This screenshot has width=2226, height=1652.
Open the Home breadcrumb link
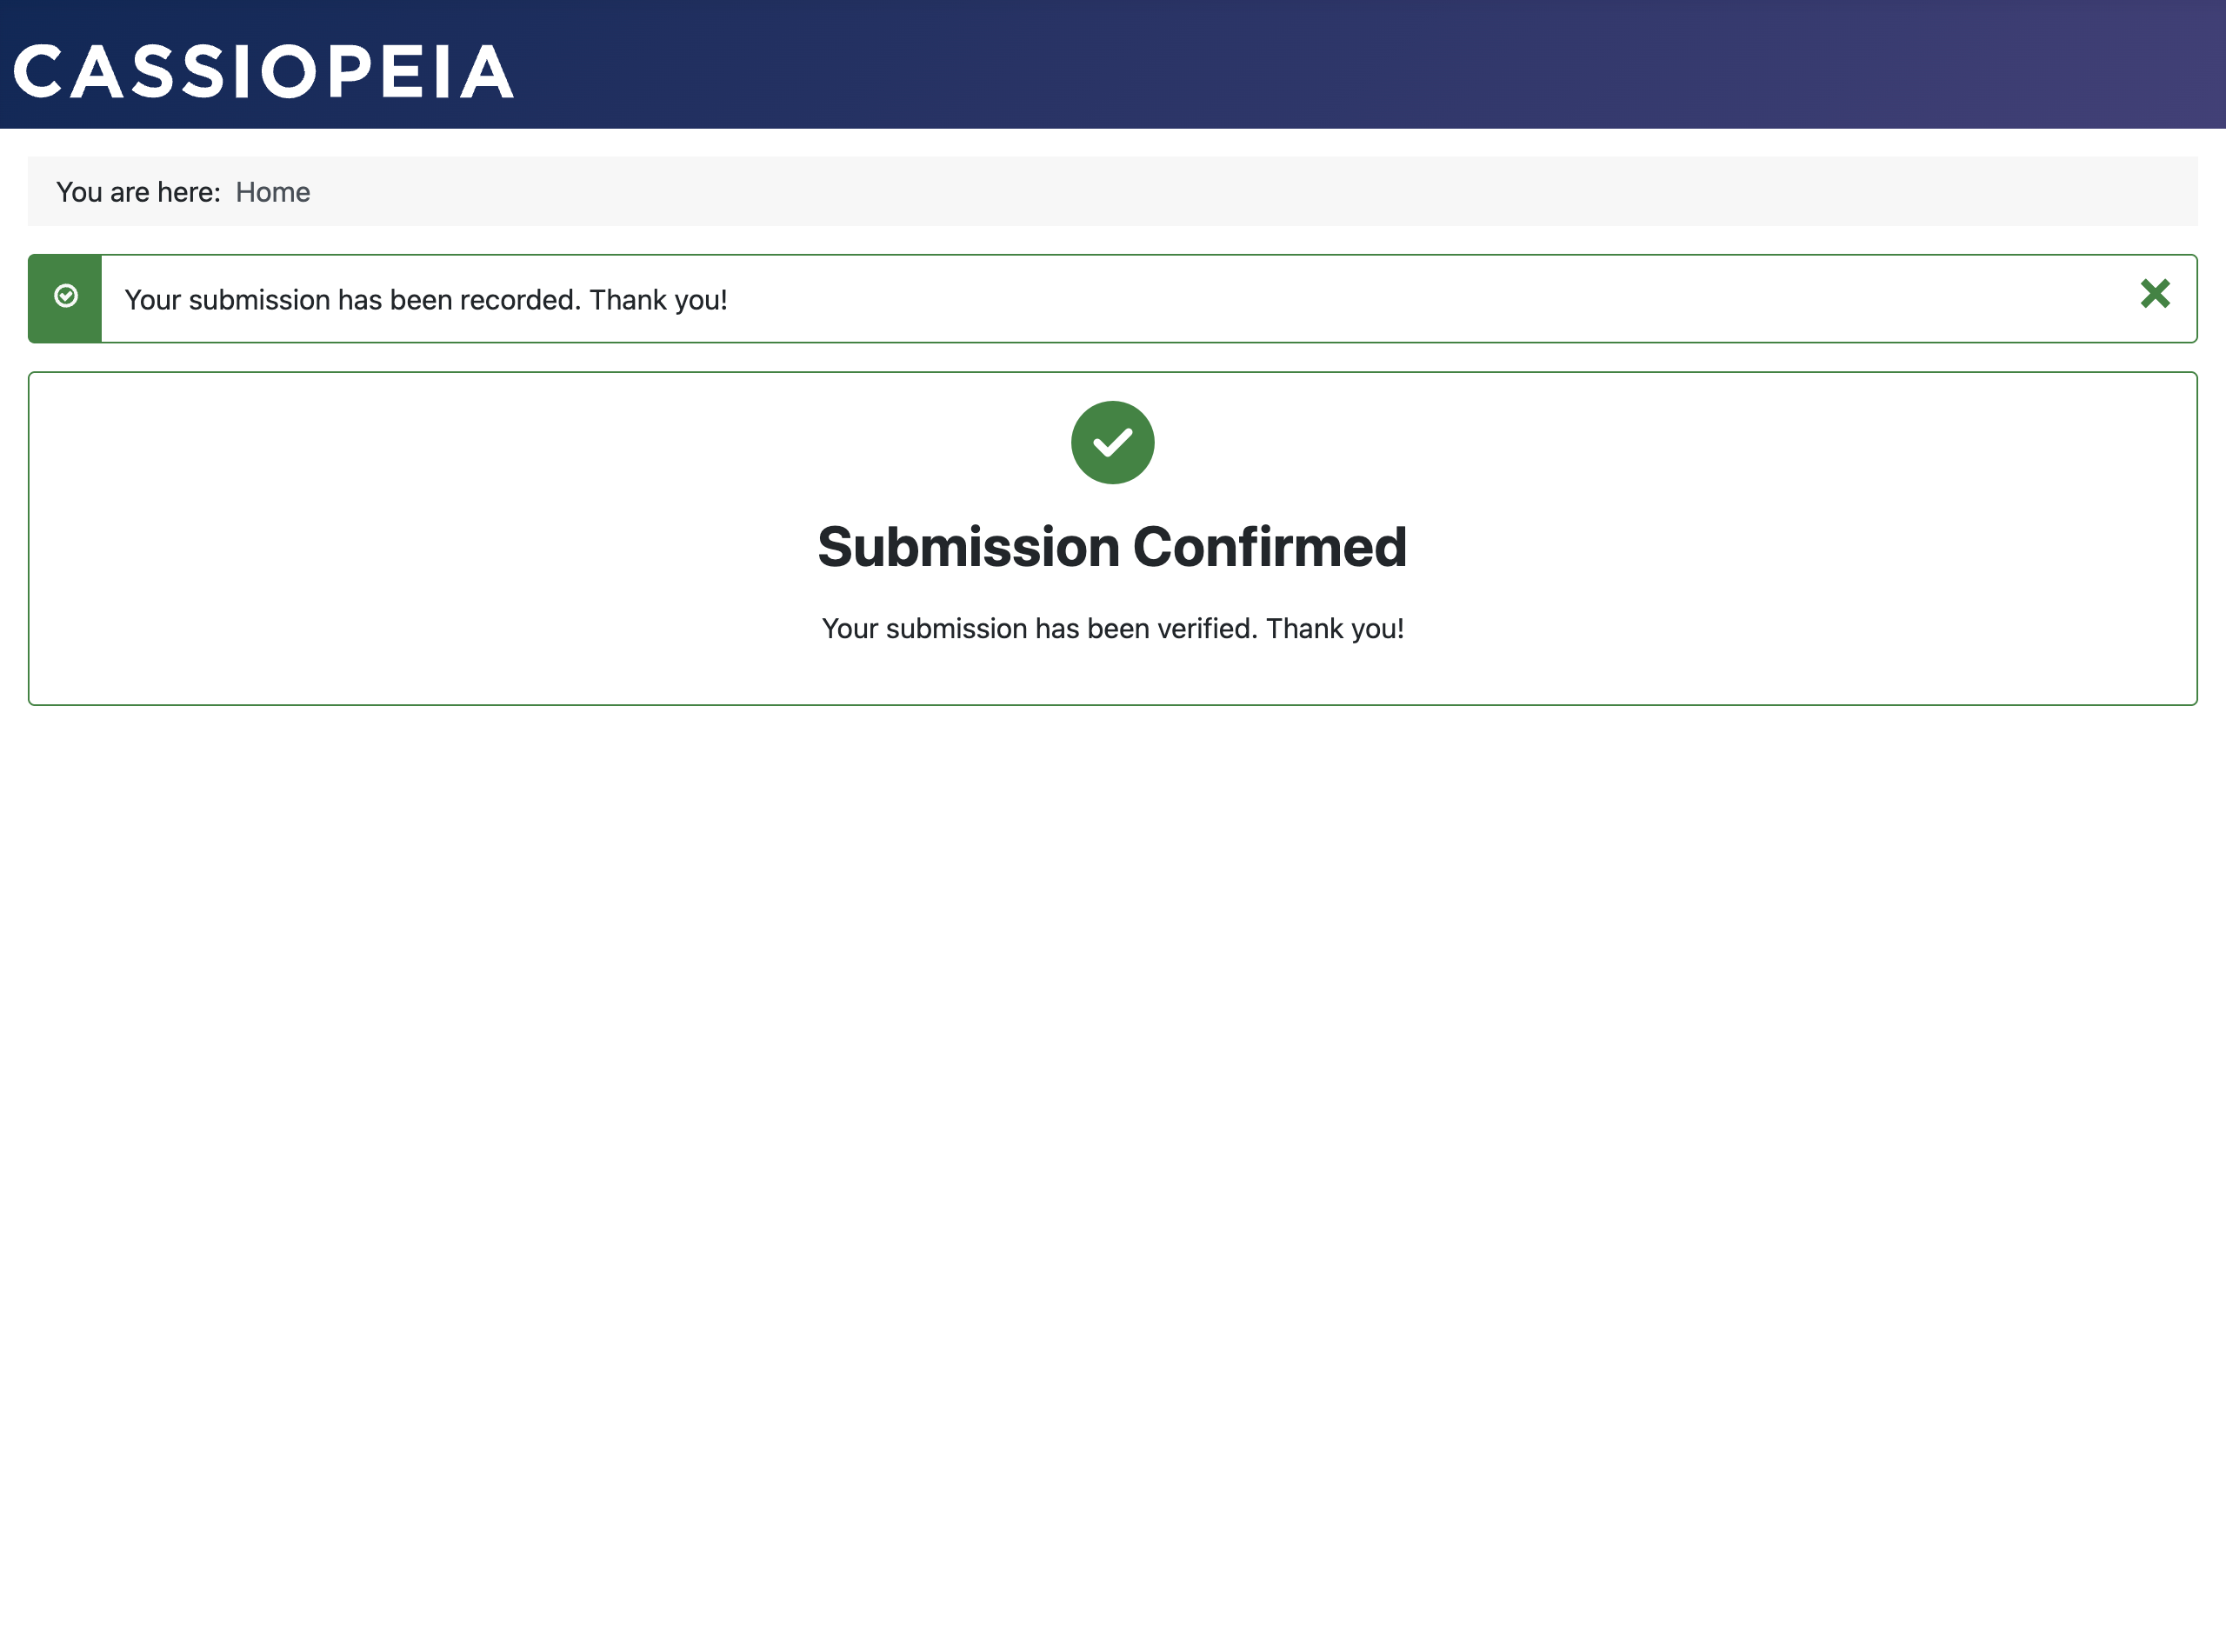(x=272, y=191)
